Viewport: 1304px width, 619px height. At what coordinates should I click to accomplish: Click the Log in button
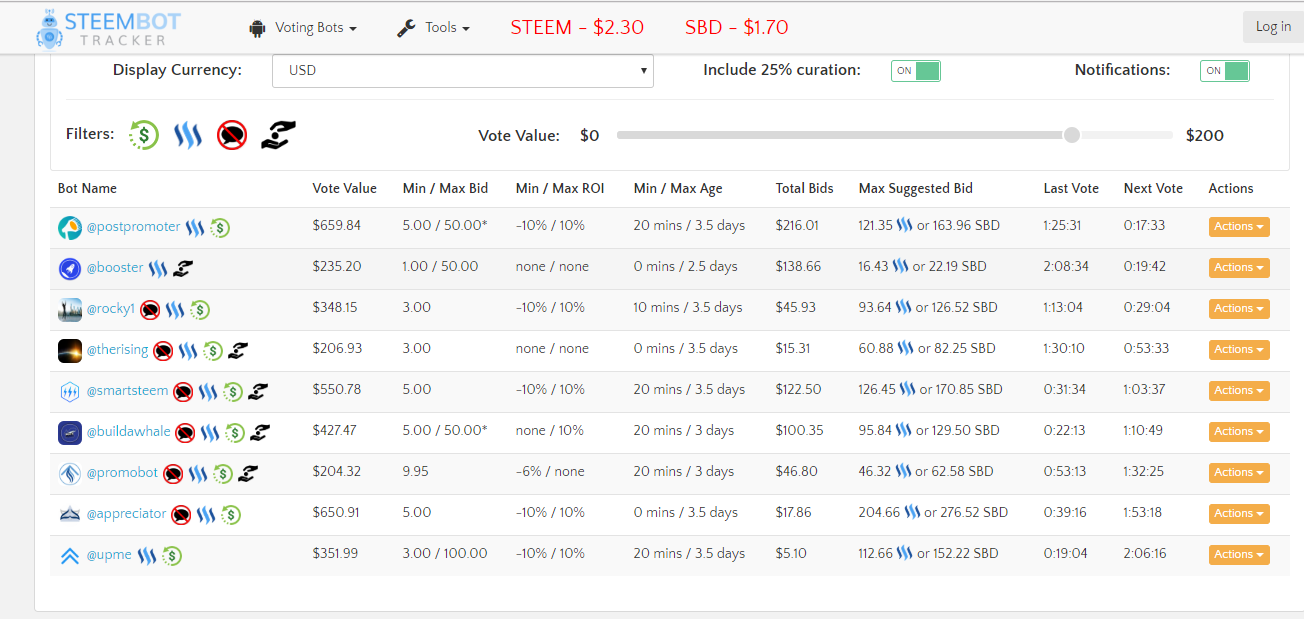(1273, 27)
